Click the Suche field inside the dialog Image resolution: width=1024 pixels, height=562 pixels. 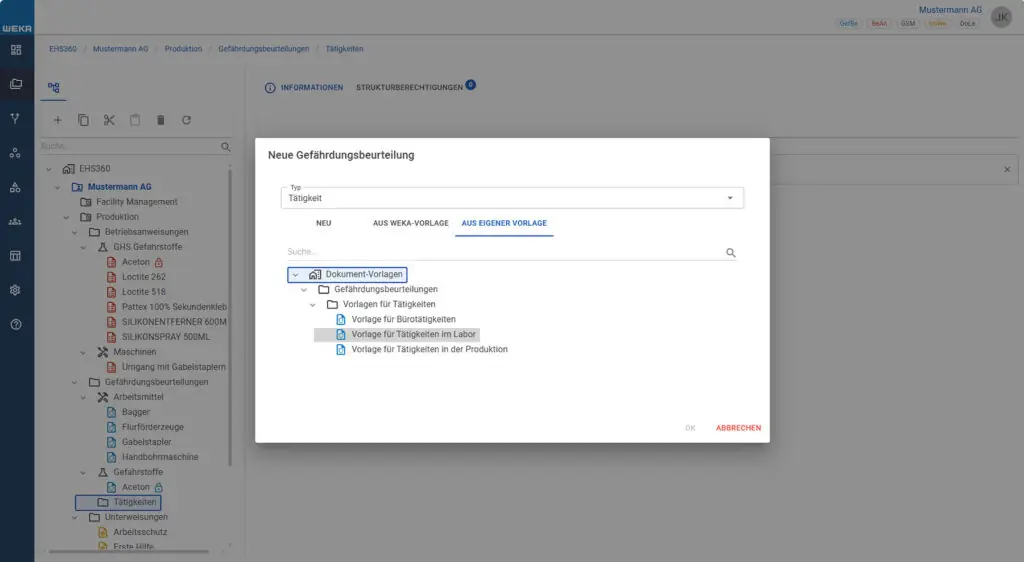click(500, 253)
